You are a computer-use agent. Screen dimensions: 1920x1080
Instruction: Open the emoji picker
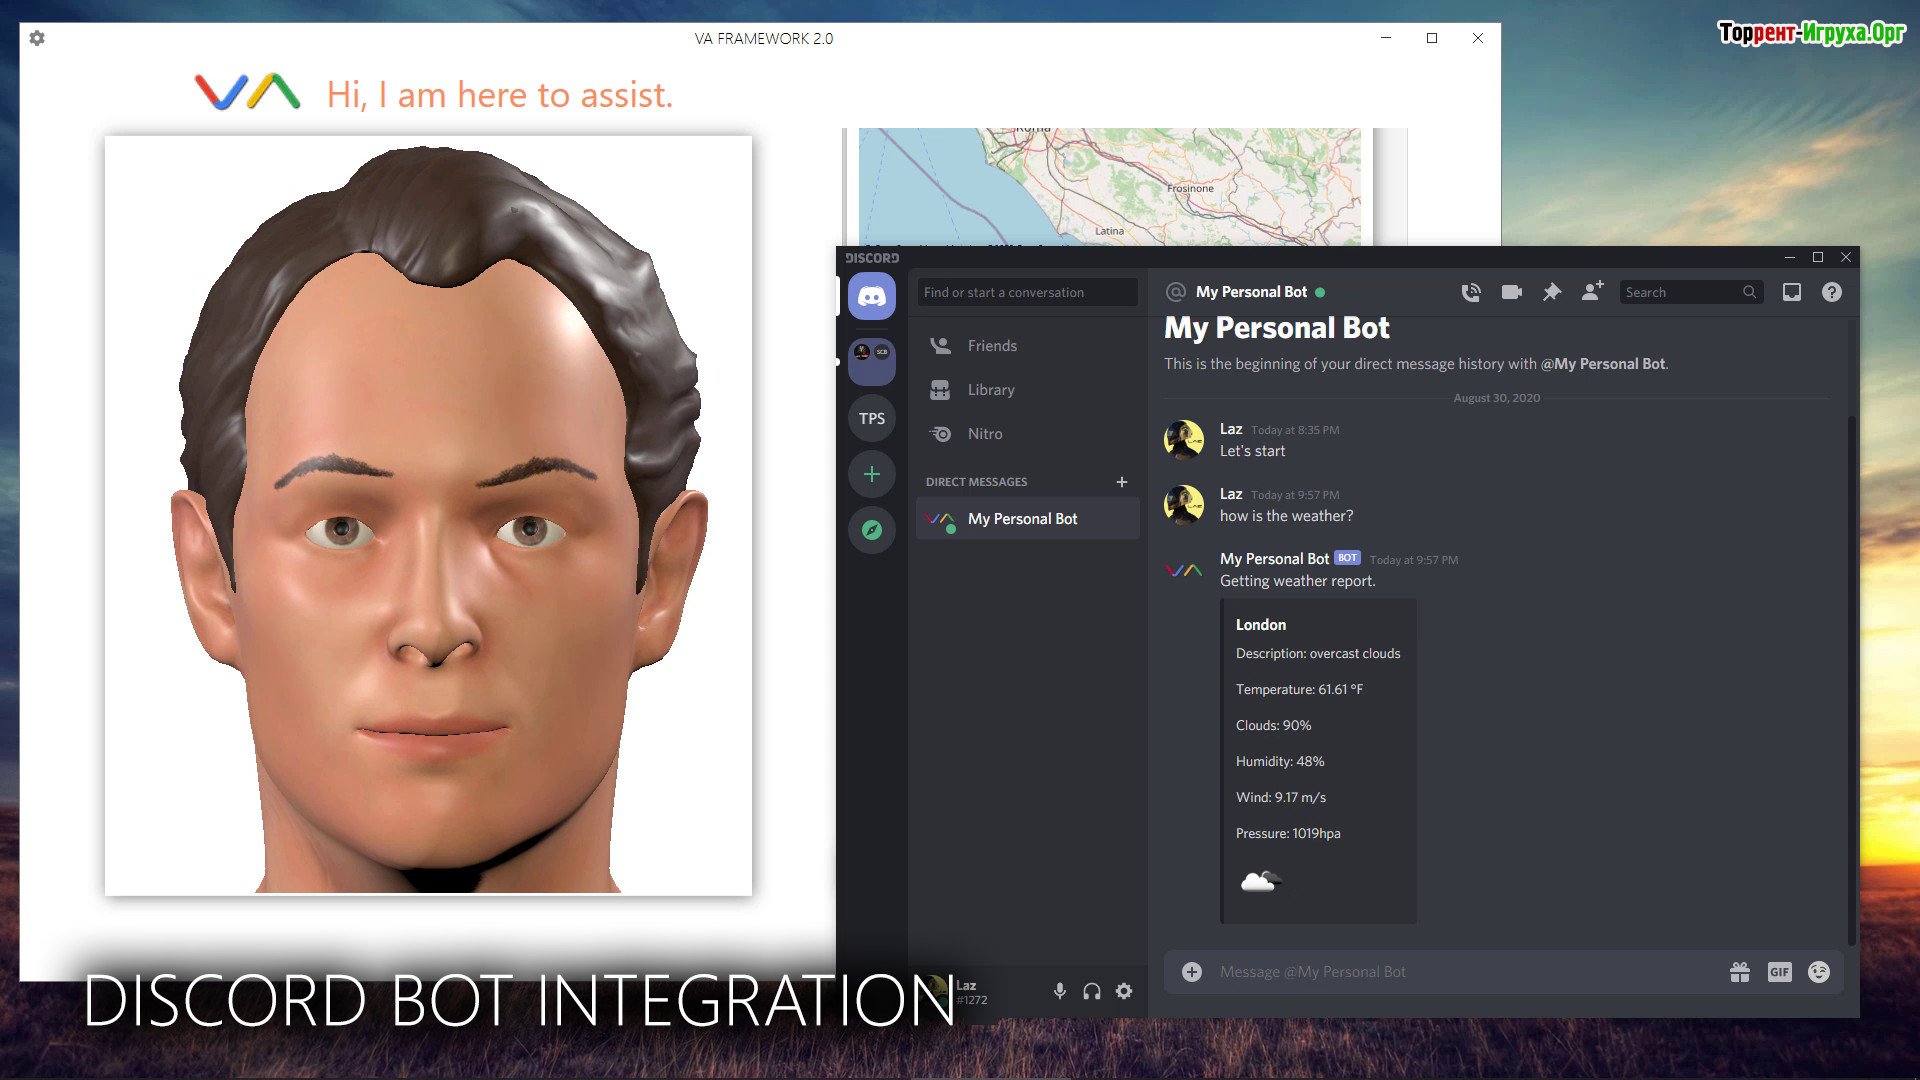click(x=1819, y=972)
